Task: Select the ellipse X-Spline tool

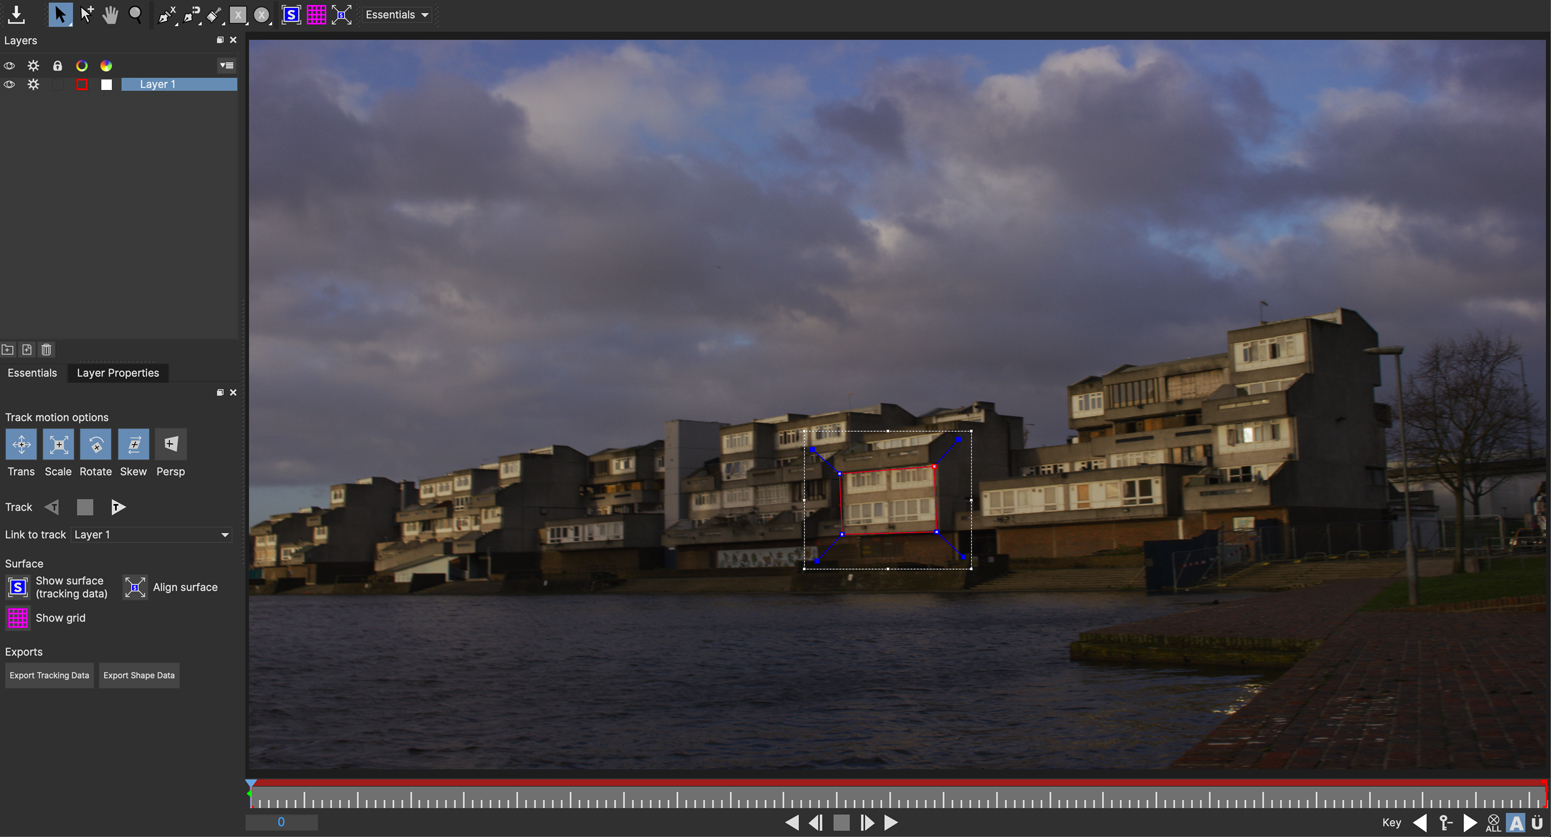Action: (x=262, y=15)
